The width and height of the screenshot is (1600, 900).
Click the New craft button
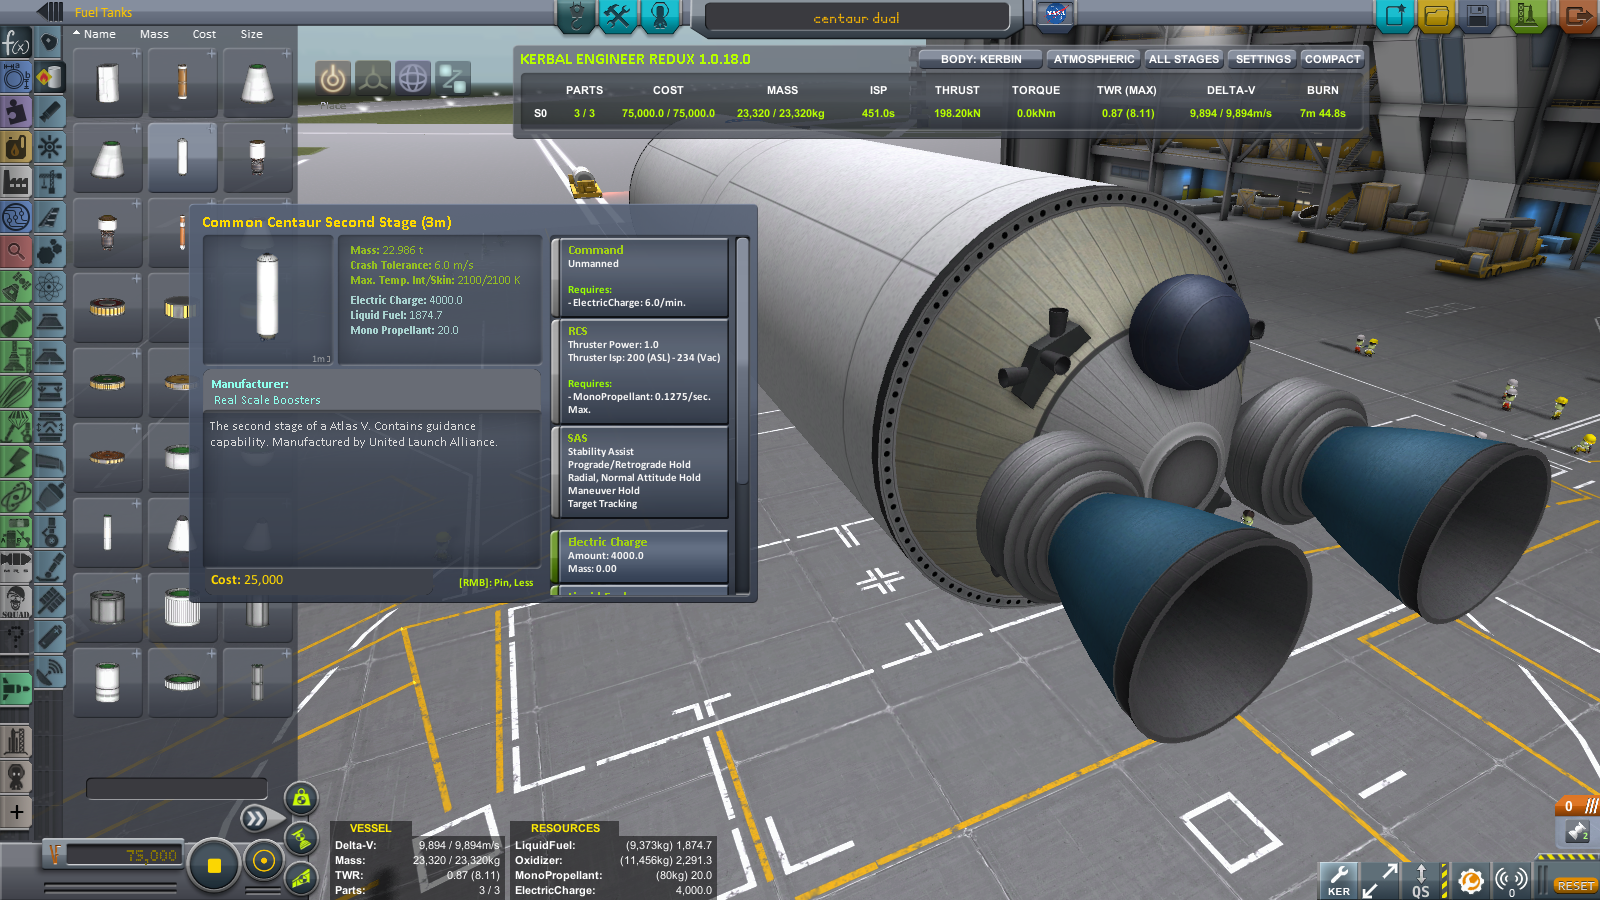click(1395, 16)
